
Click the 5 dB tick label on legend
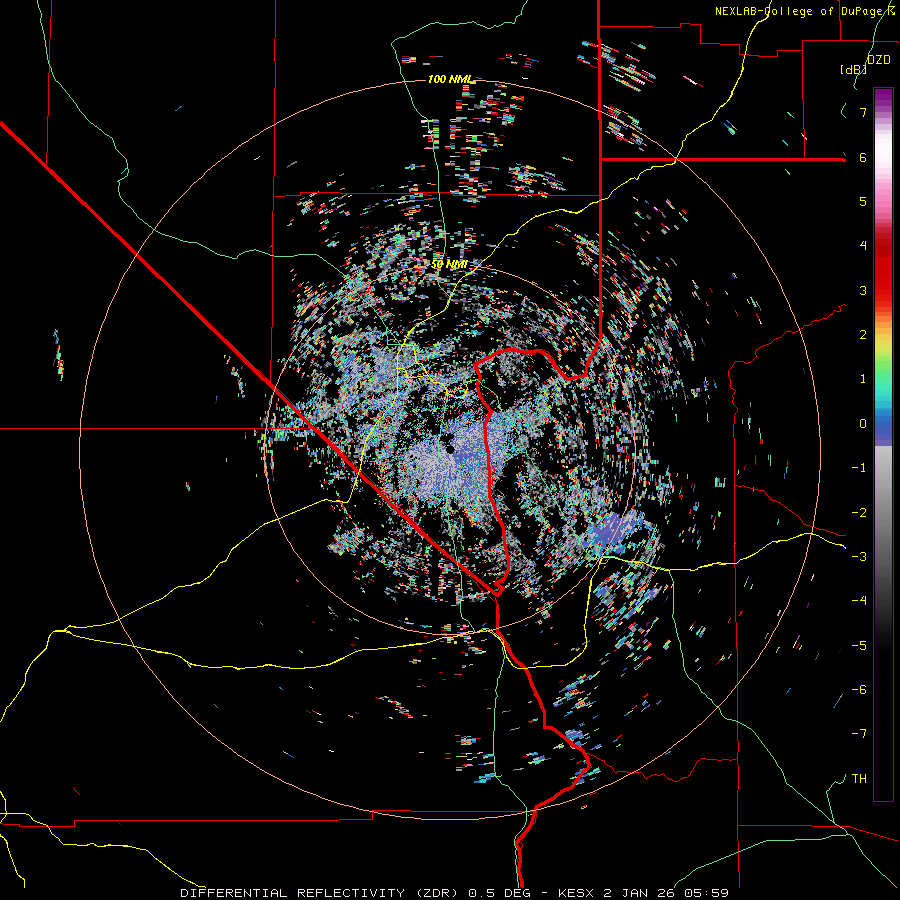tap(863, 201)
